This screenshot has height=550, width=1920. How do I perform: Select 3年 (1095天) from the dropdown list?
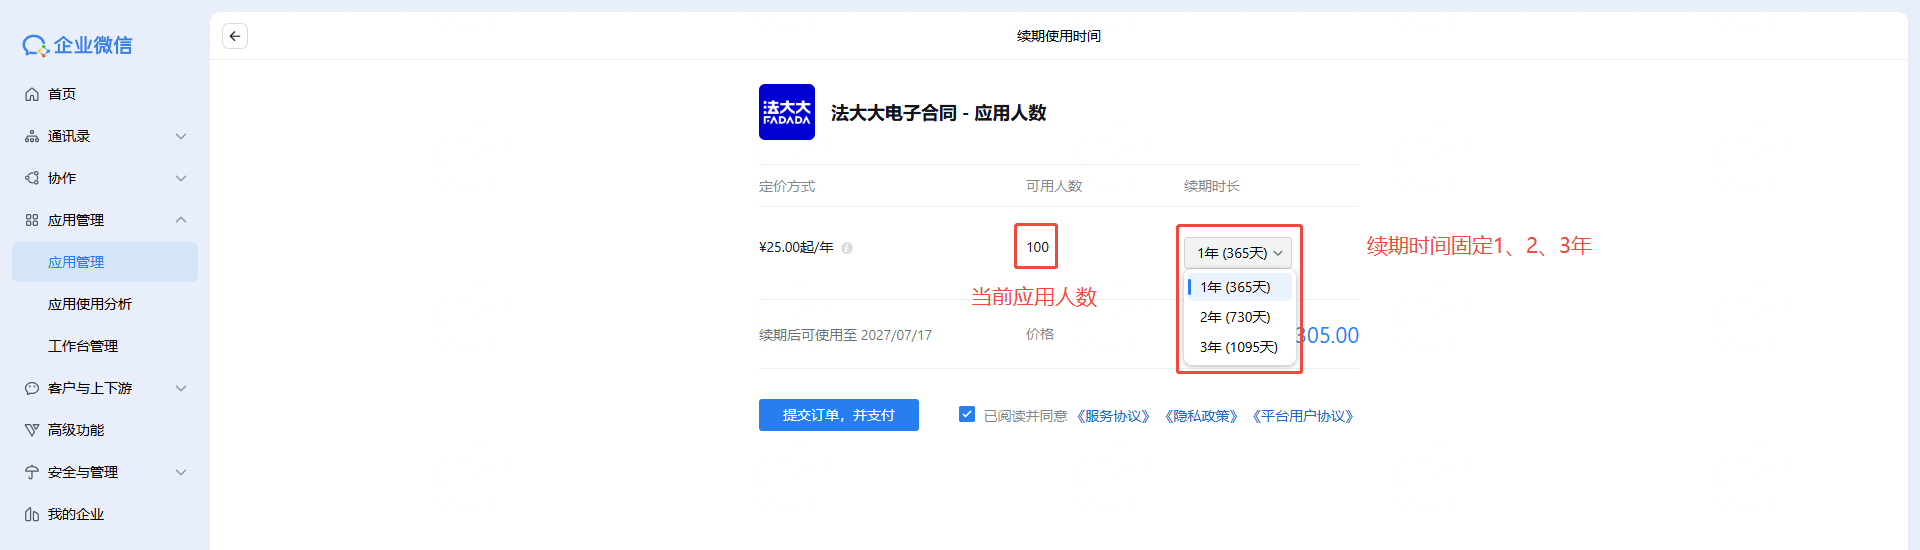coord(1240,347)
